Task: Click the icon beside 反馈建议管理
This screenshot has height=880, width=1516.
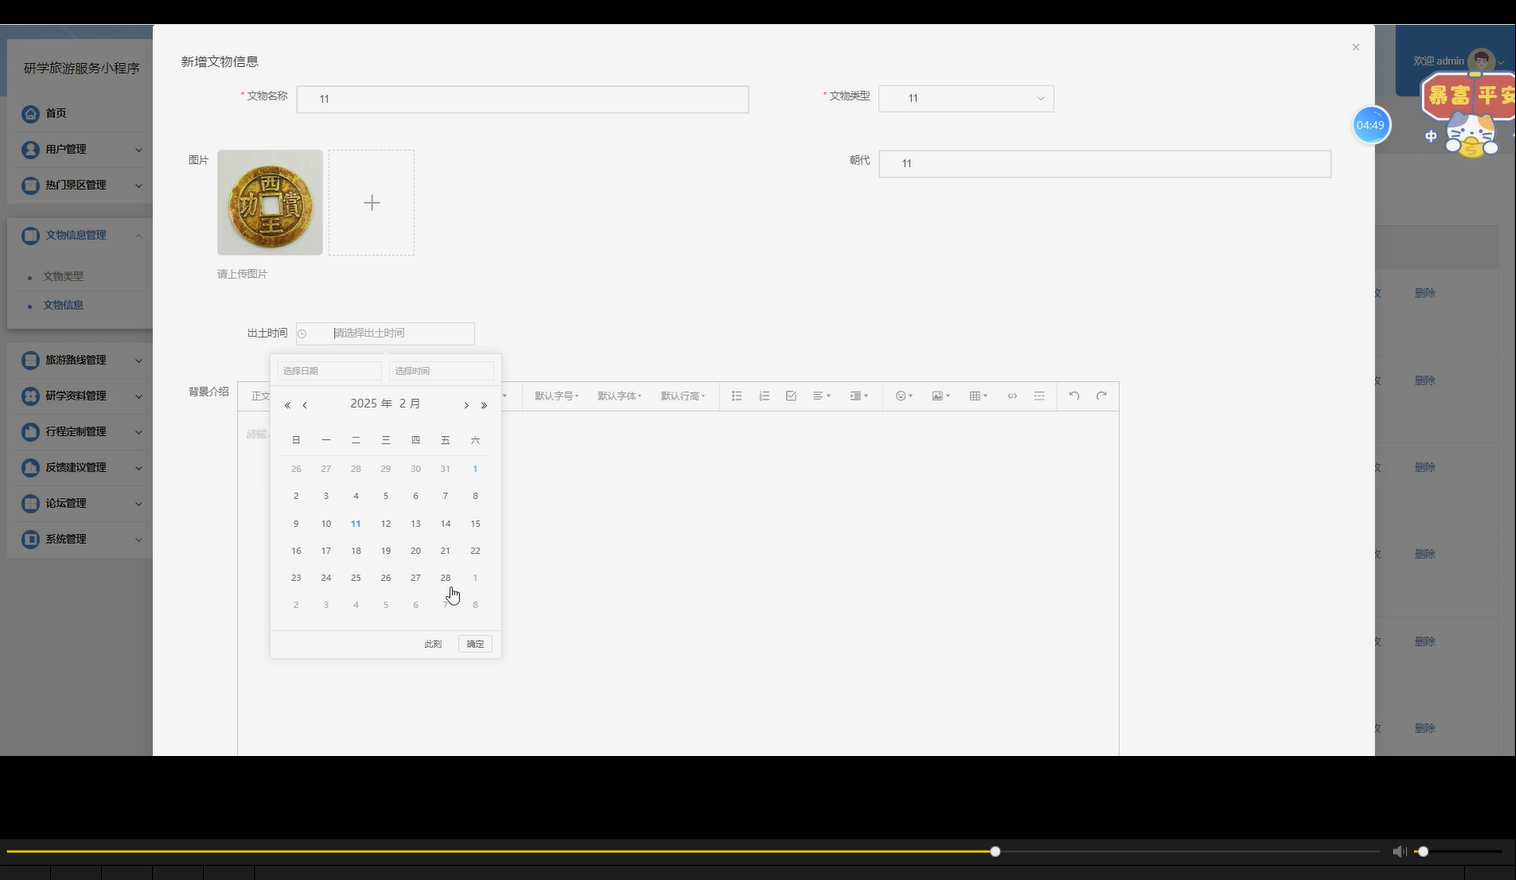Action: pos(30,467)
